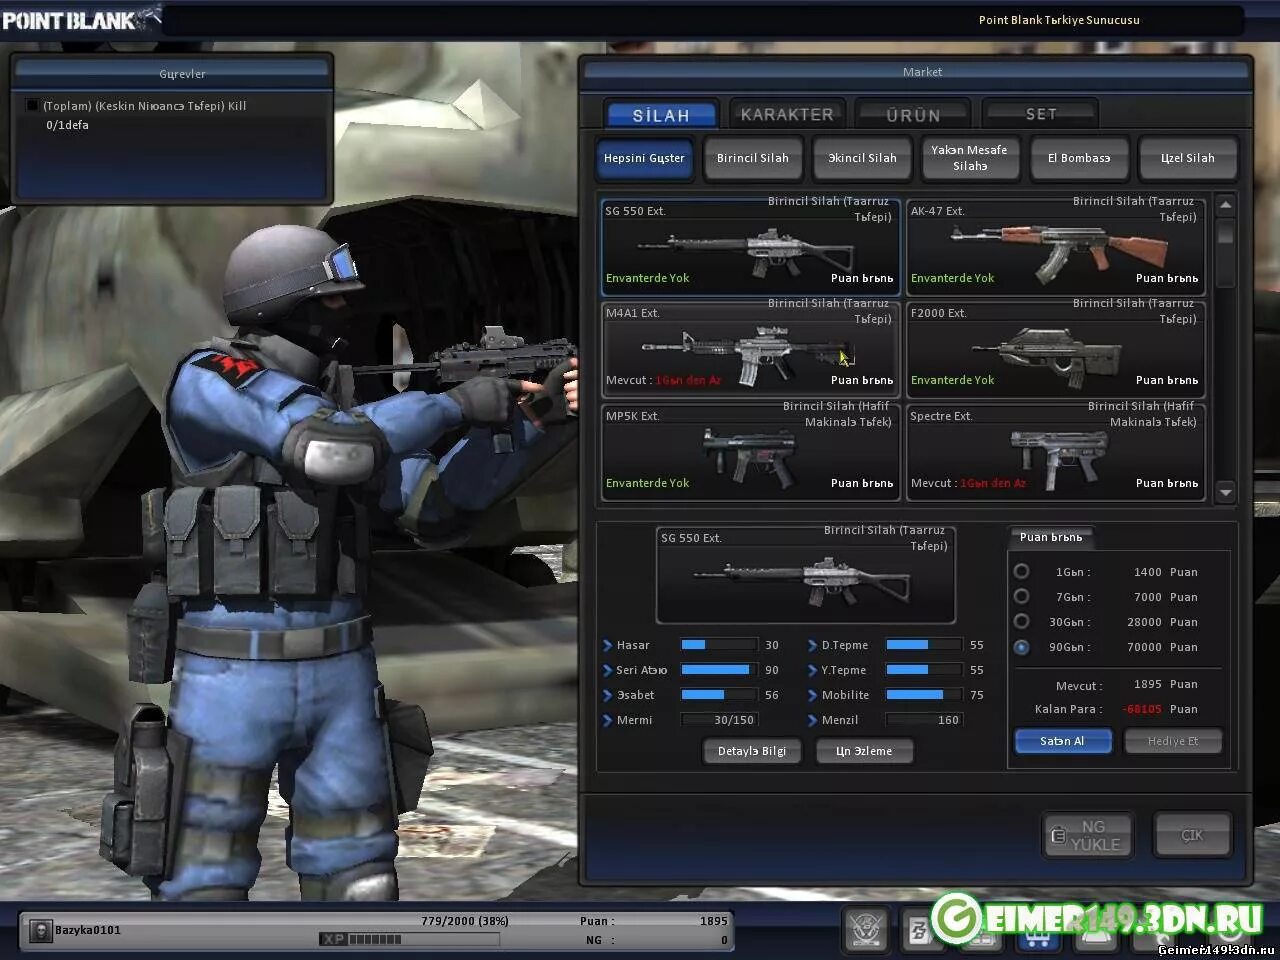Click the NG balance value 0
Viewport: 1280px width, 960px height.
pyautogui.click(x=724, y=940)
